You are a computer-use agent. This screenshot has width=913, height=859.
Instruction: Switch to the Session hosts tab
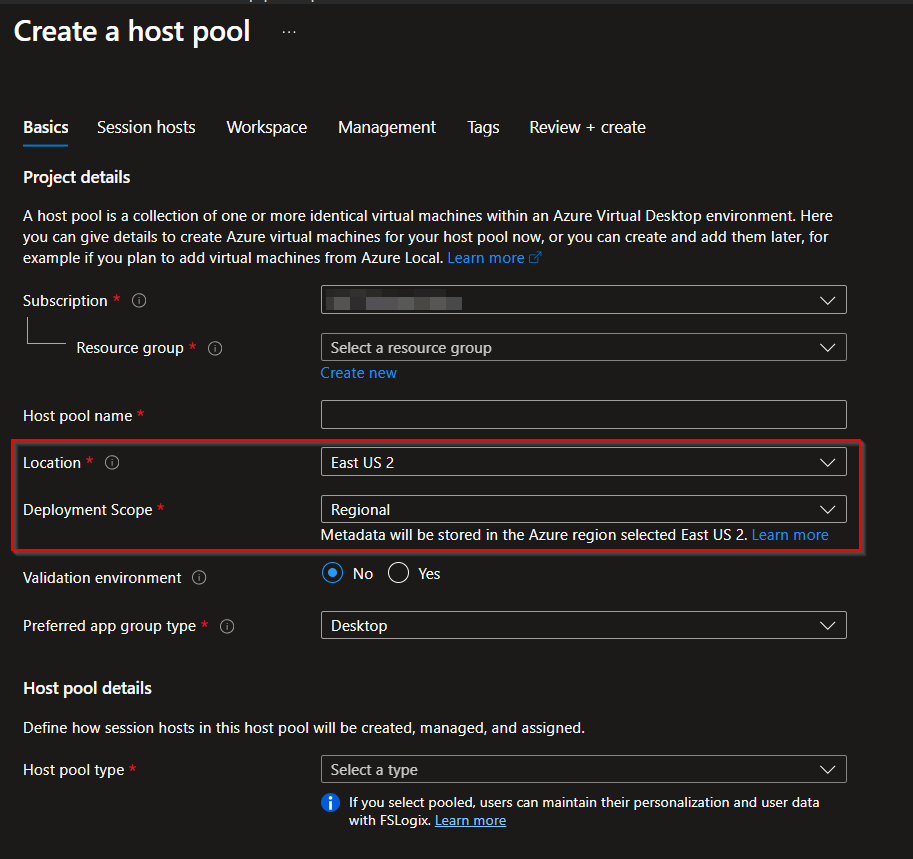coord(146,128)
